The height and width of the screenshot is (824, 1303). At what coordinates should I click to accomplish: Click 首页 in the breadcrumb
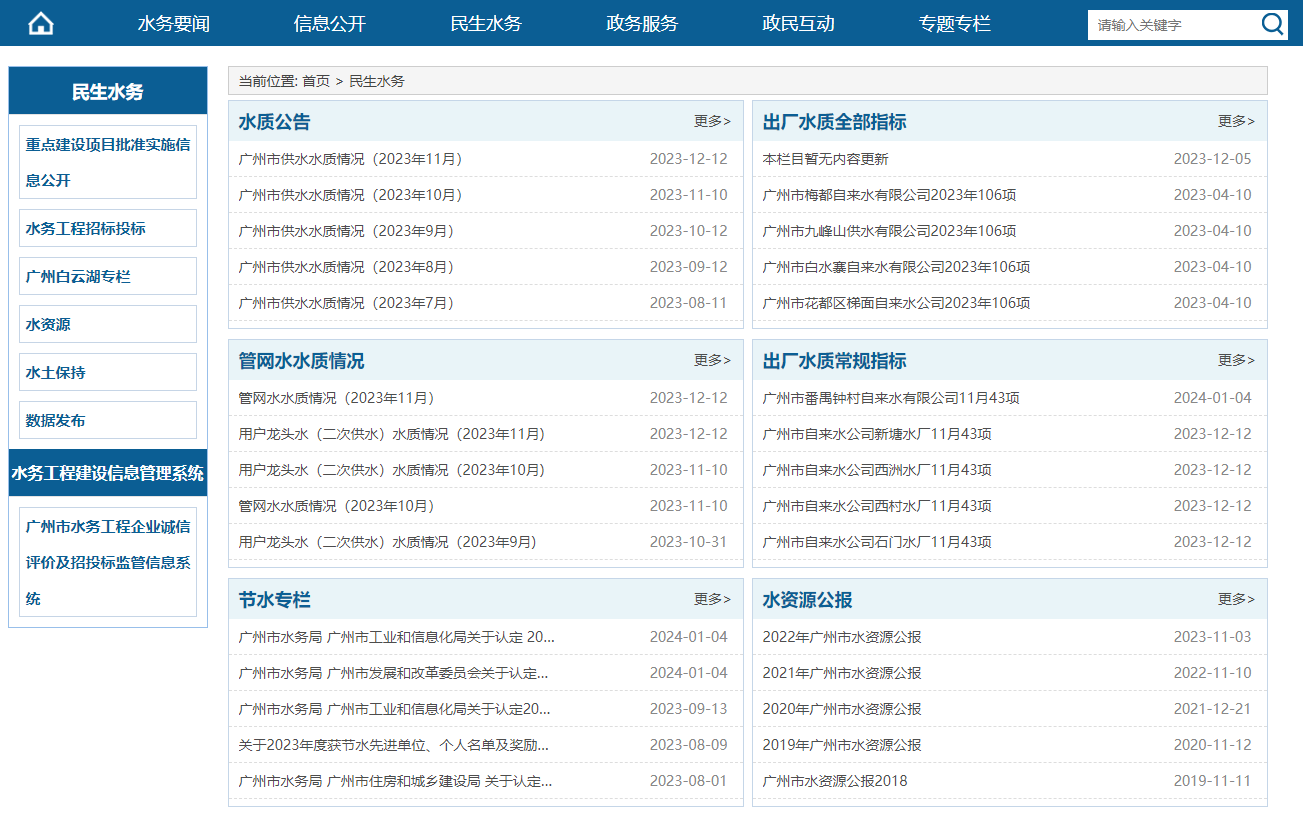click(x=316, y=81)
